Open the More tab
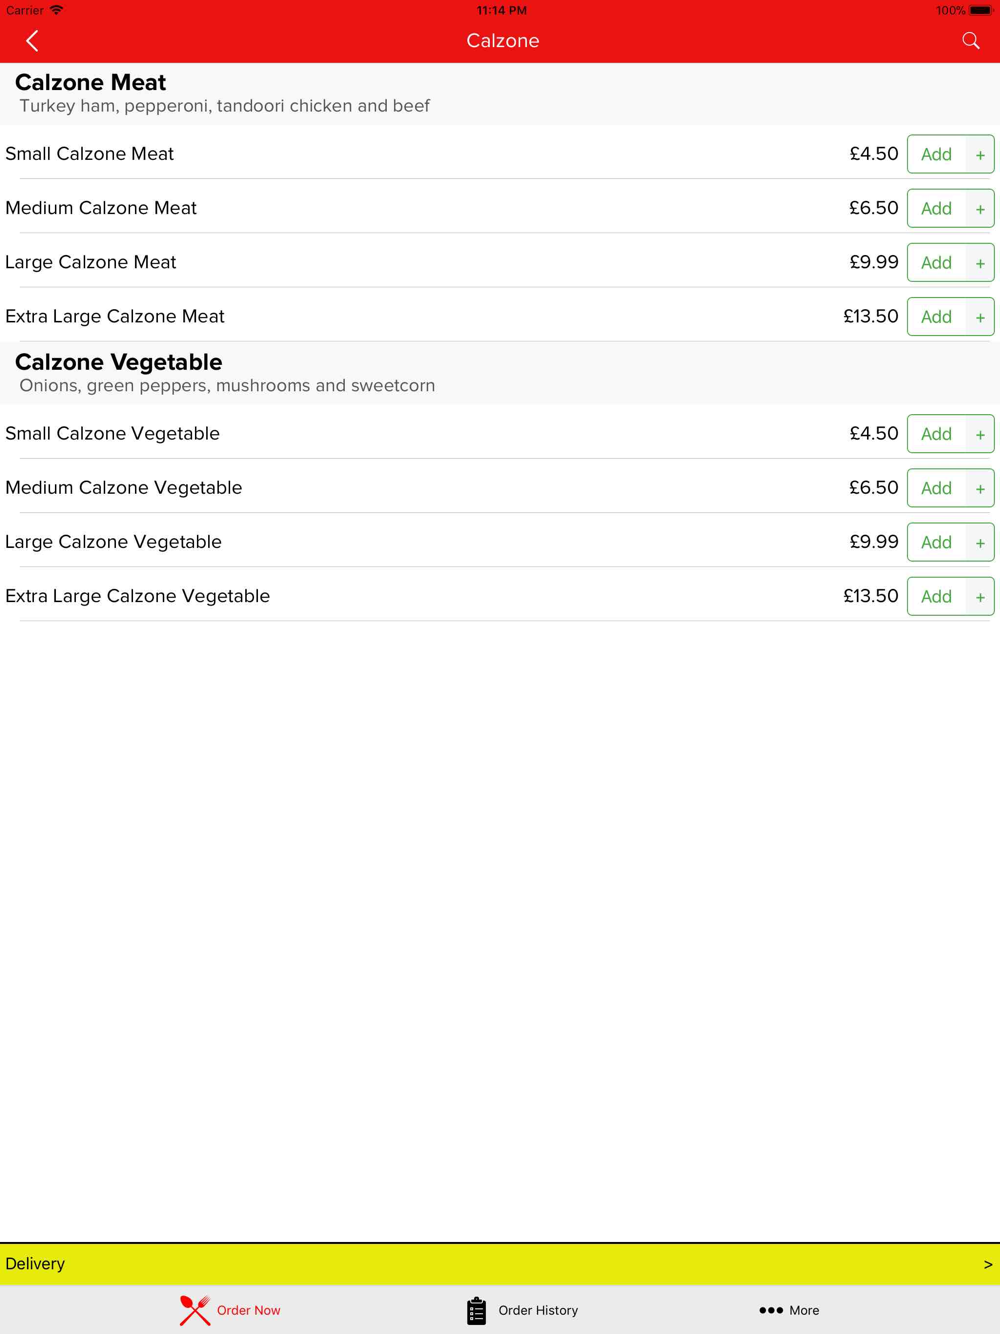Image resolution: width=1000 pixels, height=1334 pixels. pos(789,1310)
